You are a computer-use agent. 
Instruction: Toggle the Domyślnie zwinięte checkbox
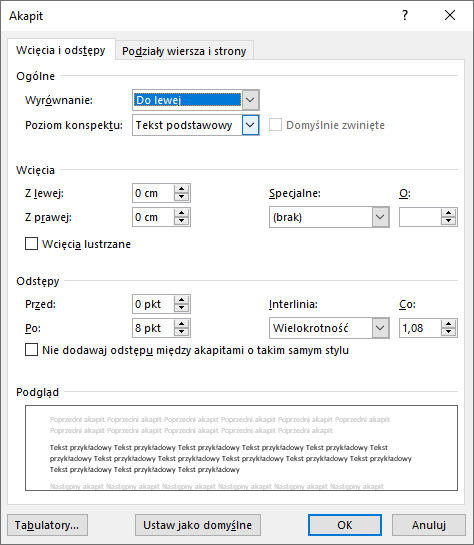[275, 125]
